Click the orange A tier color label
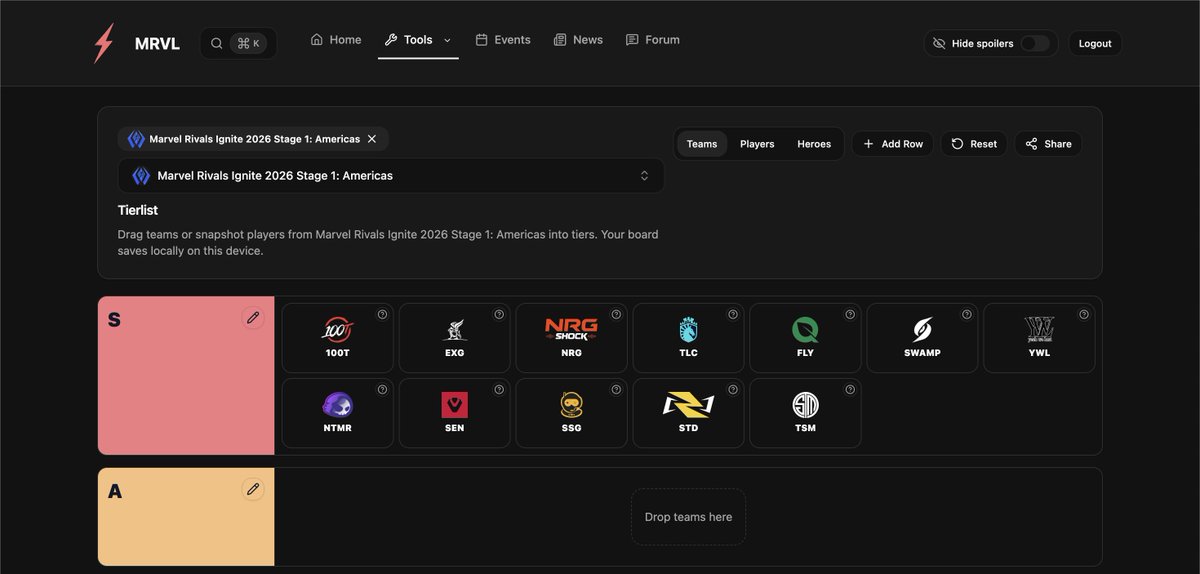This screenshot has height=574, width=1200. pyautogui.click(x=186, y=516)
